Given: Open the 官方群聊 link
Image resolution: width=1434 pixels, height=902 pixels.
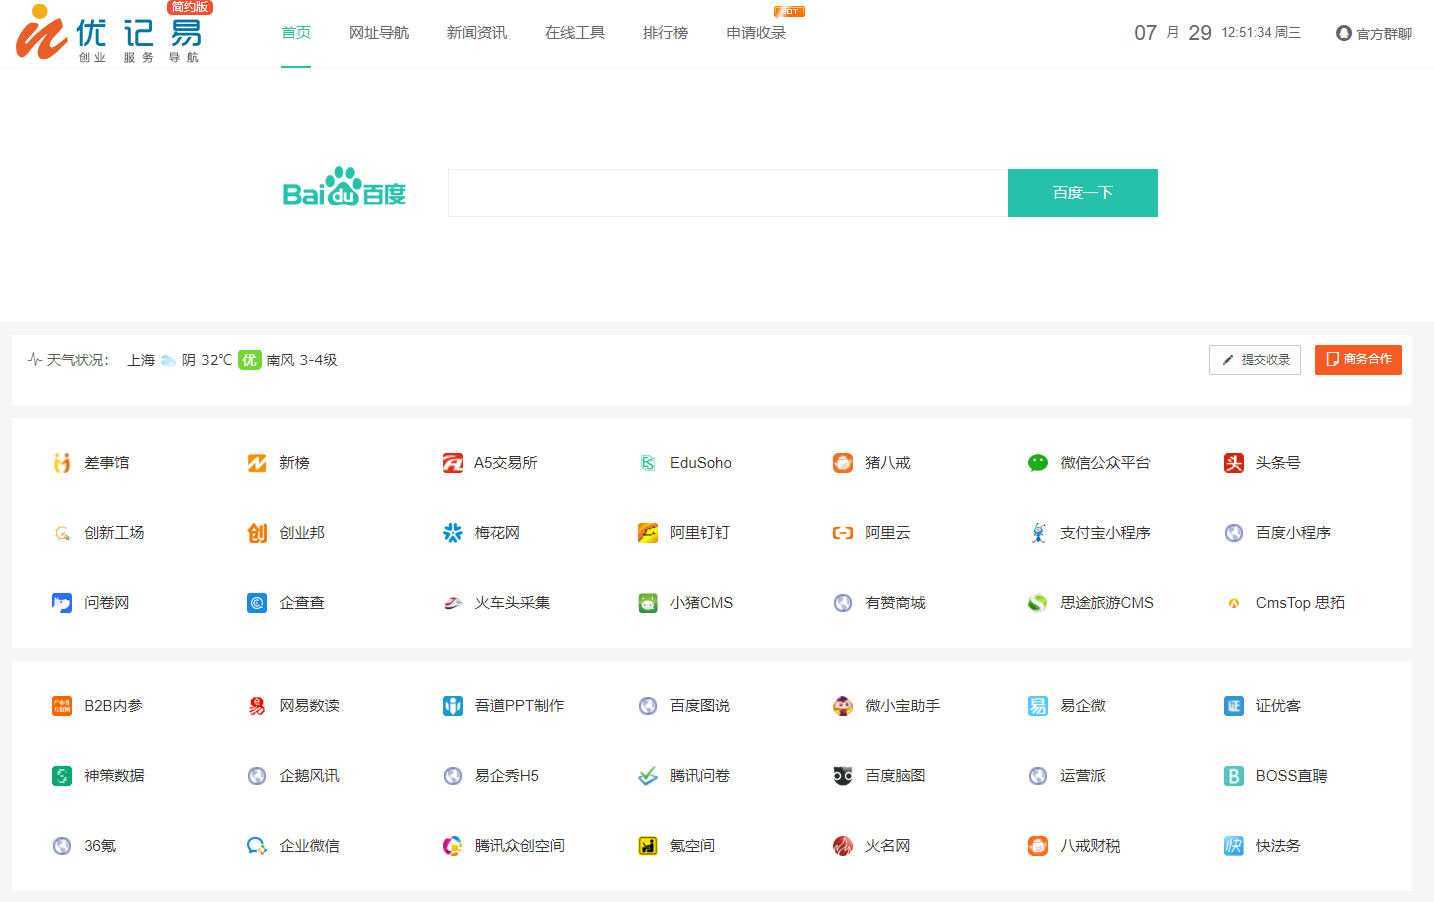Looking at the screenshot, I should click(1374, 34).
